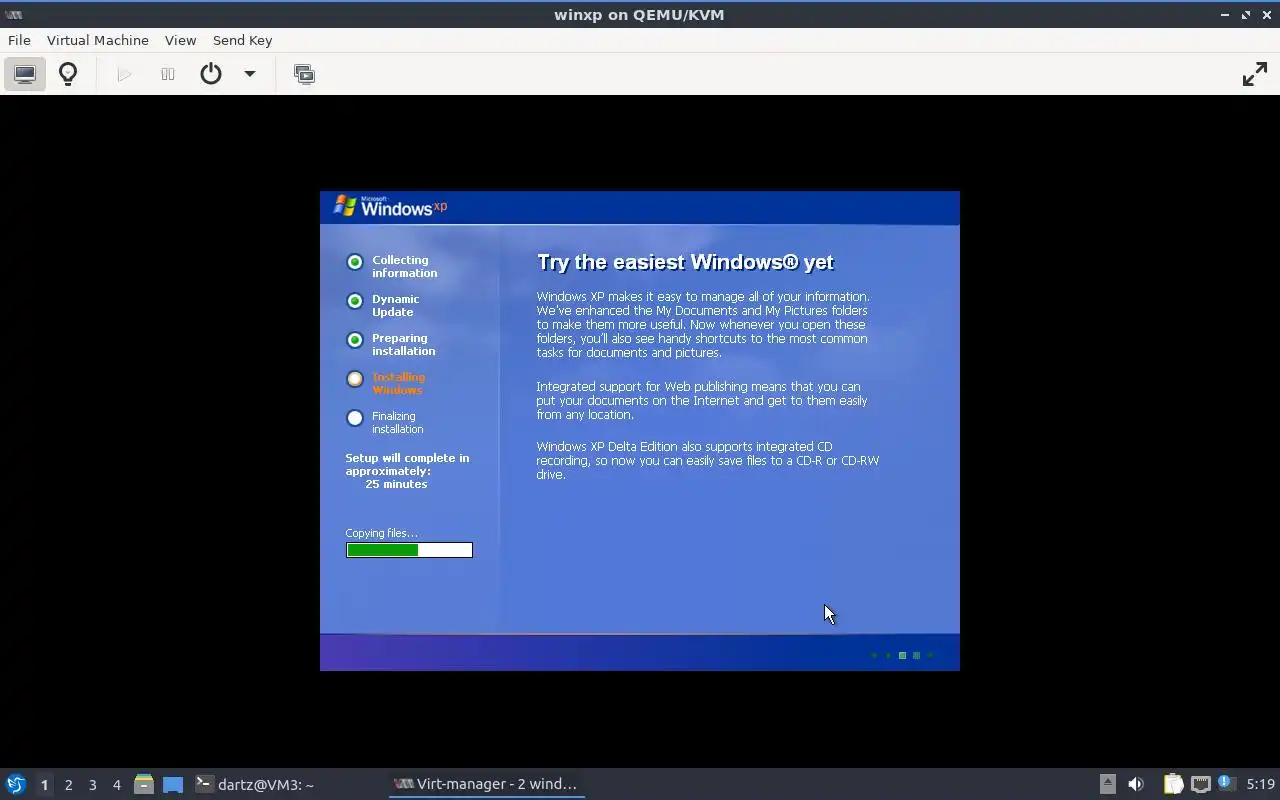1280x800 pixels.
Task: Activate the Virt-manager taskbar button
Action: [486, 784]
